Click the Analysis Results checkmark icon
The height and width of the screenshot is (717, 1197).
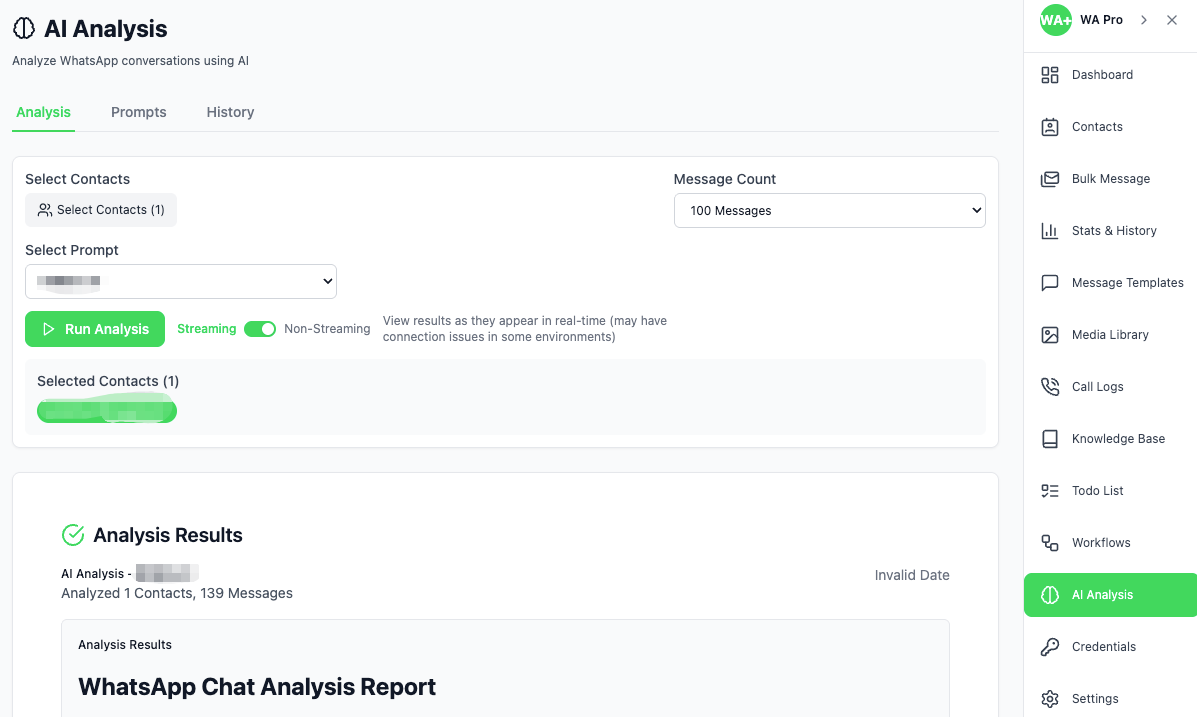(x=73, y=535)
